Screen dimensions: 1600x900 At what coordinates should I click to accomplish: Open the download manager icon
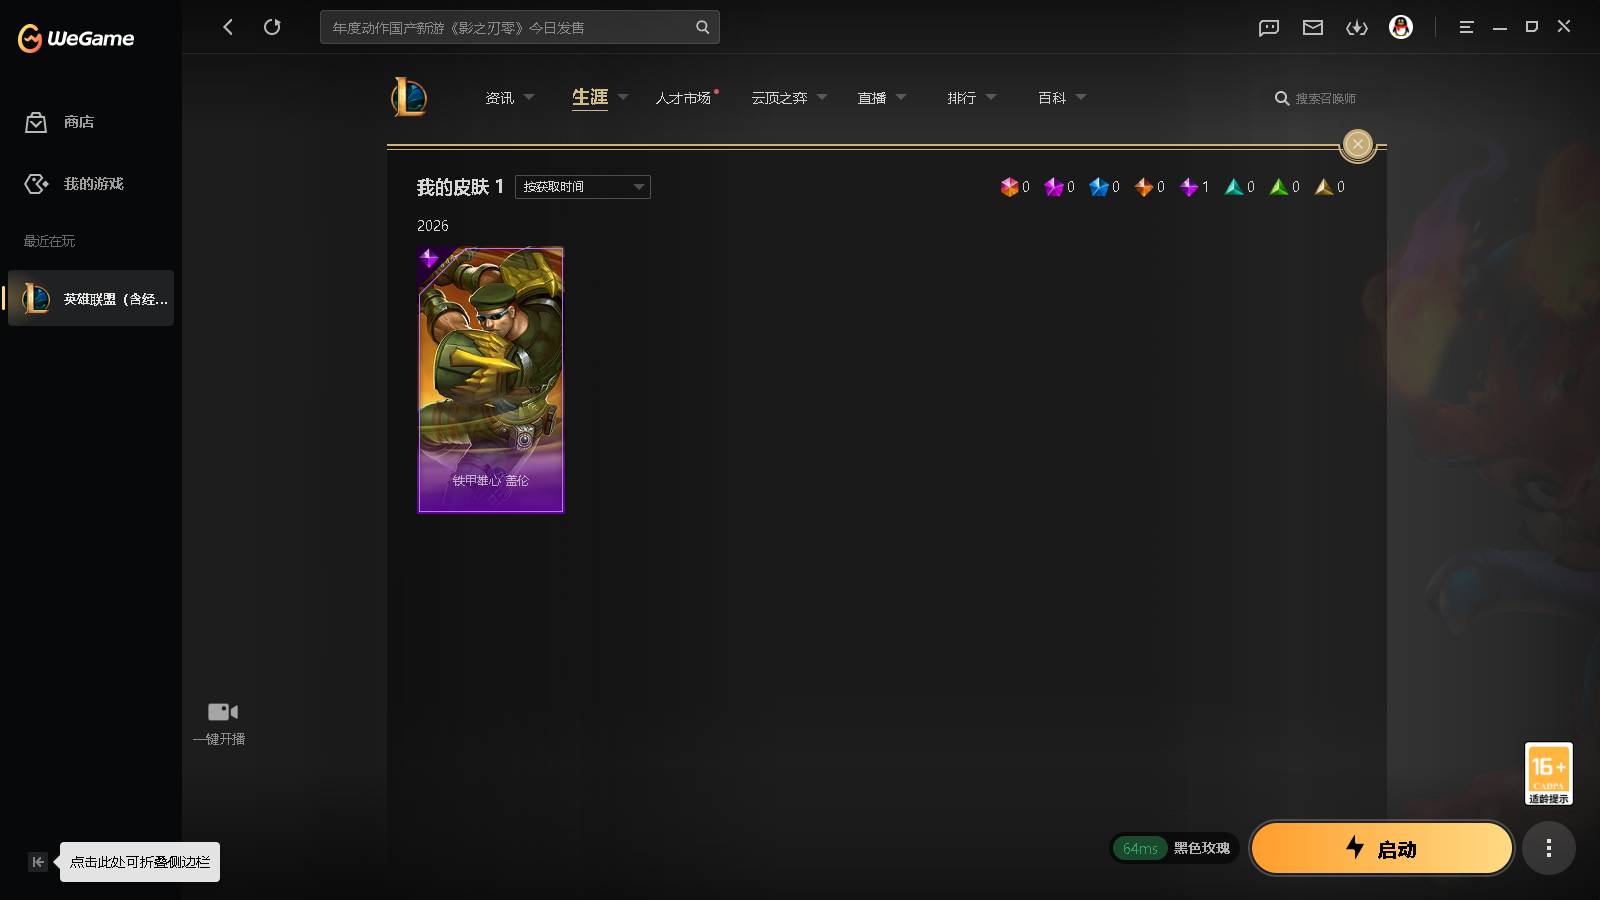1357,27
